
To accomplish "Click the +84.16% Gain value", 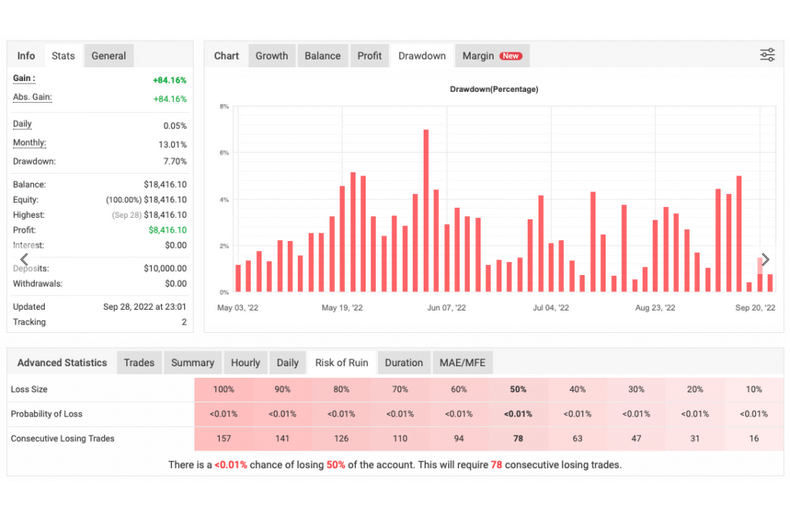I will click(x=170, y=80).
